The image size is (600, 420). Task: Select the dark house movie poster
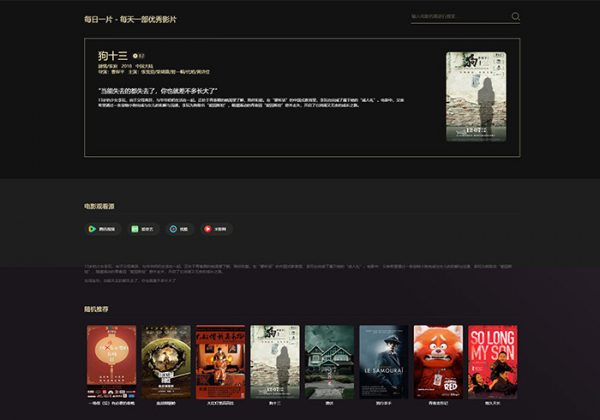[x=329, y=361]
